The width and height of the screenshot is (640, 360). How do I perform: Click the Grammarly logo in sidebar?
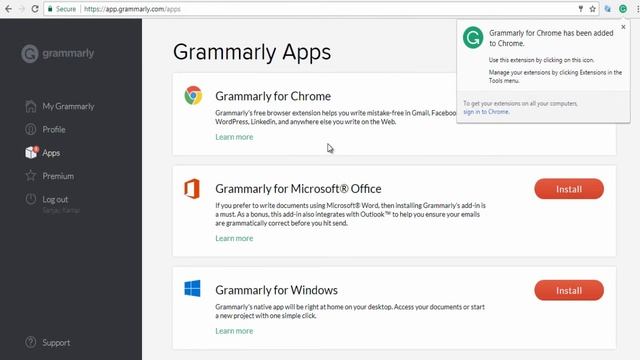[x=58, y=53]
